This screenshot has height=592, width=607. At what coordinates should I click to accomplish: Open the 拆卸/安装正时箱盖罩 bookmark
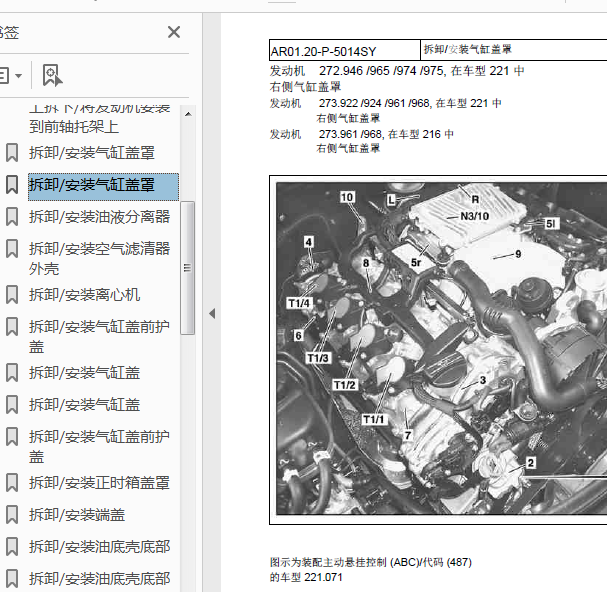point(99,483)
